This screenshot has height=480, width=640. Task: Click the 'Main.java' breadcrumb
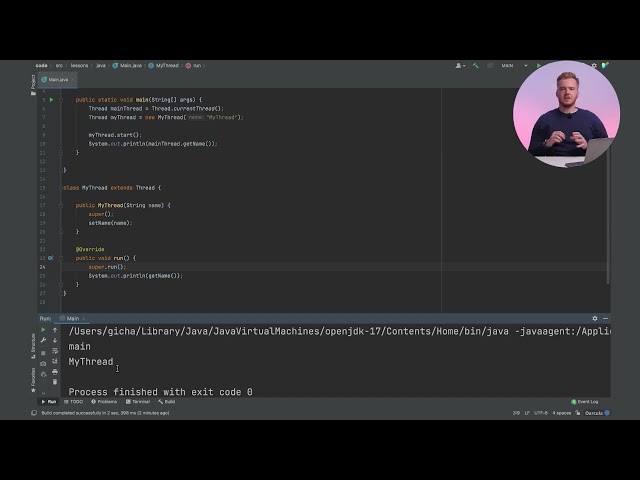[x=127, y=65]
